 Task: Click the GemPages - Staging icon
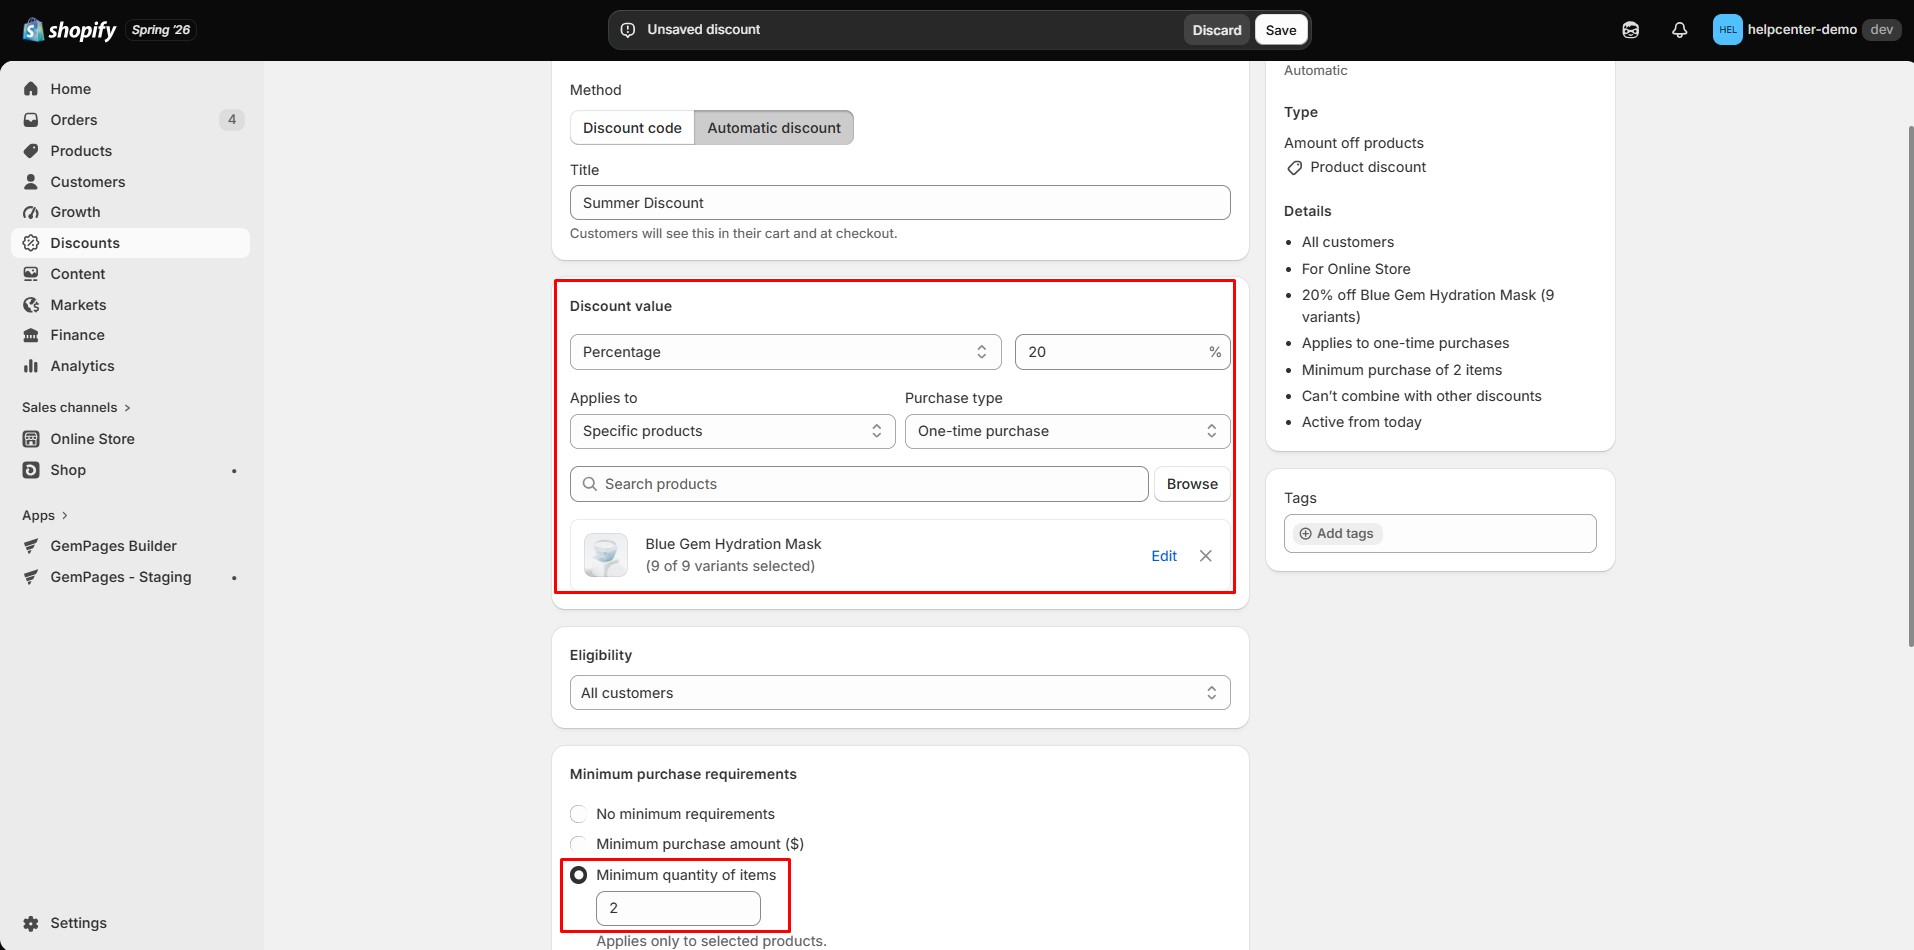pyautogui.click(x=31, y=577)
